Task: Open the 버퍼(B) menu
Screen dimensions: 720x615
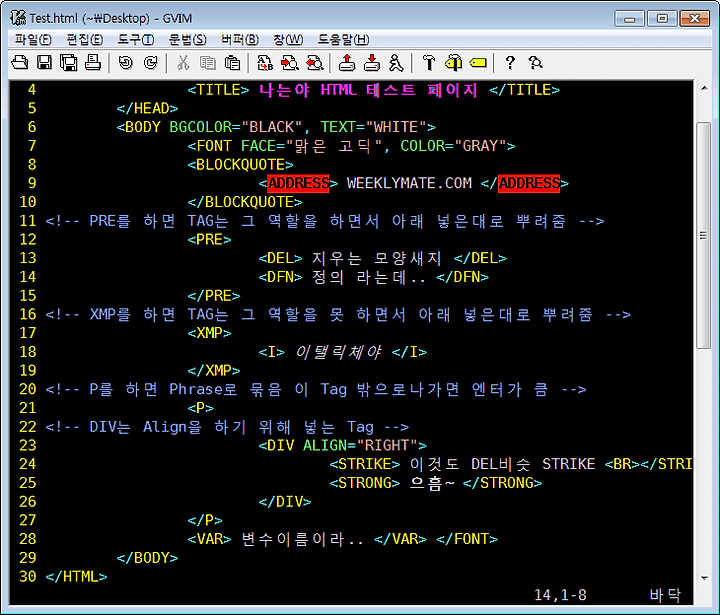Action: (x=240, y=39)
